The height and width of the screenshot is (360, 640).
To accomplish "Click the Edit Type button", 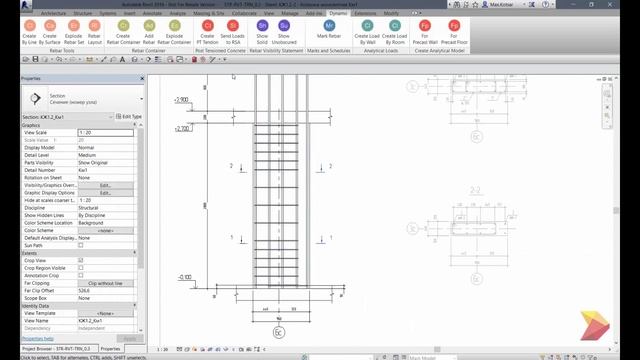I will pos(129,117).
